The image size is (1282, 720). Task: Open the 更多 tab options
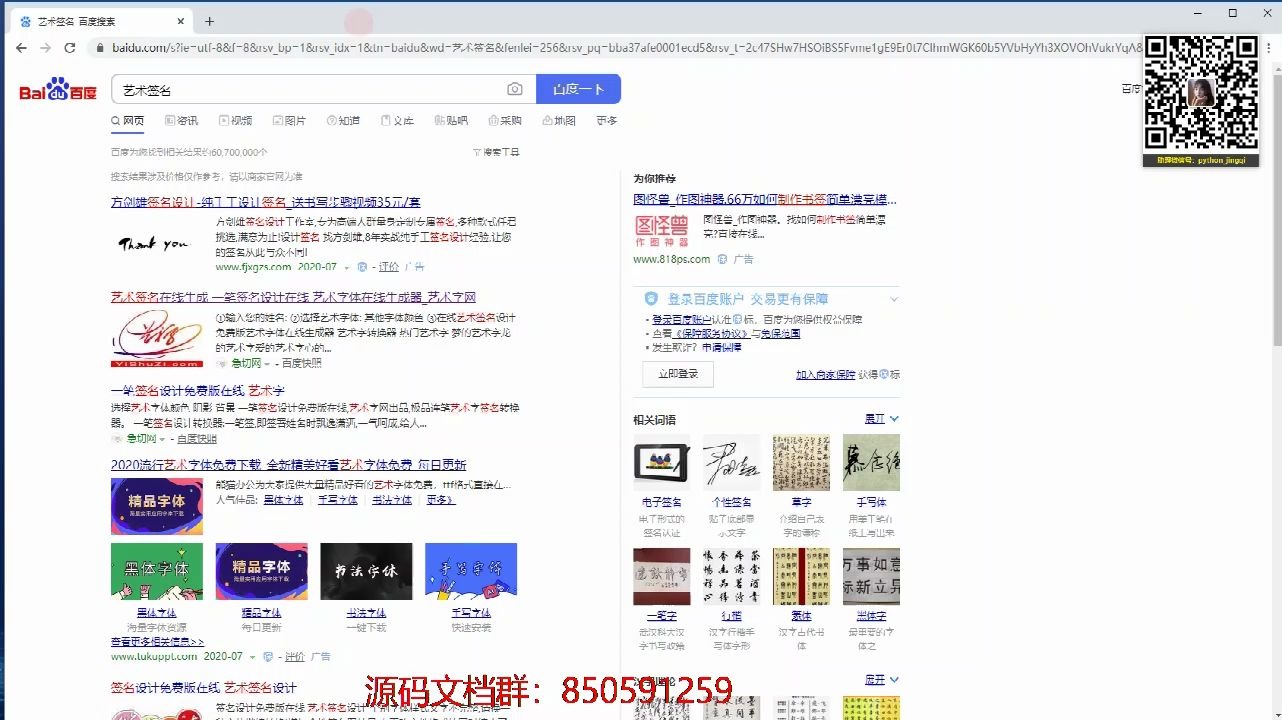tap(607, 121)
